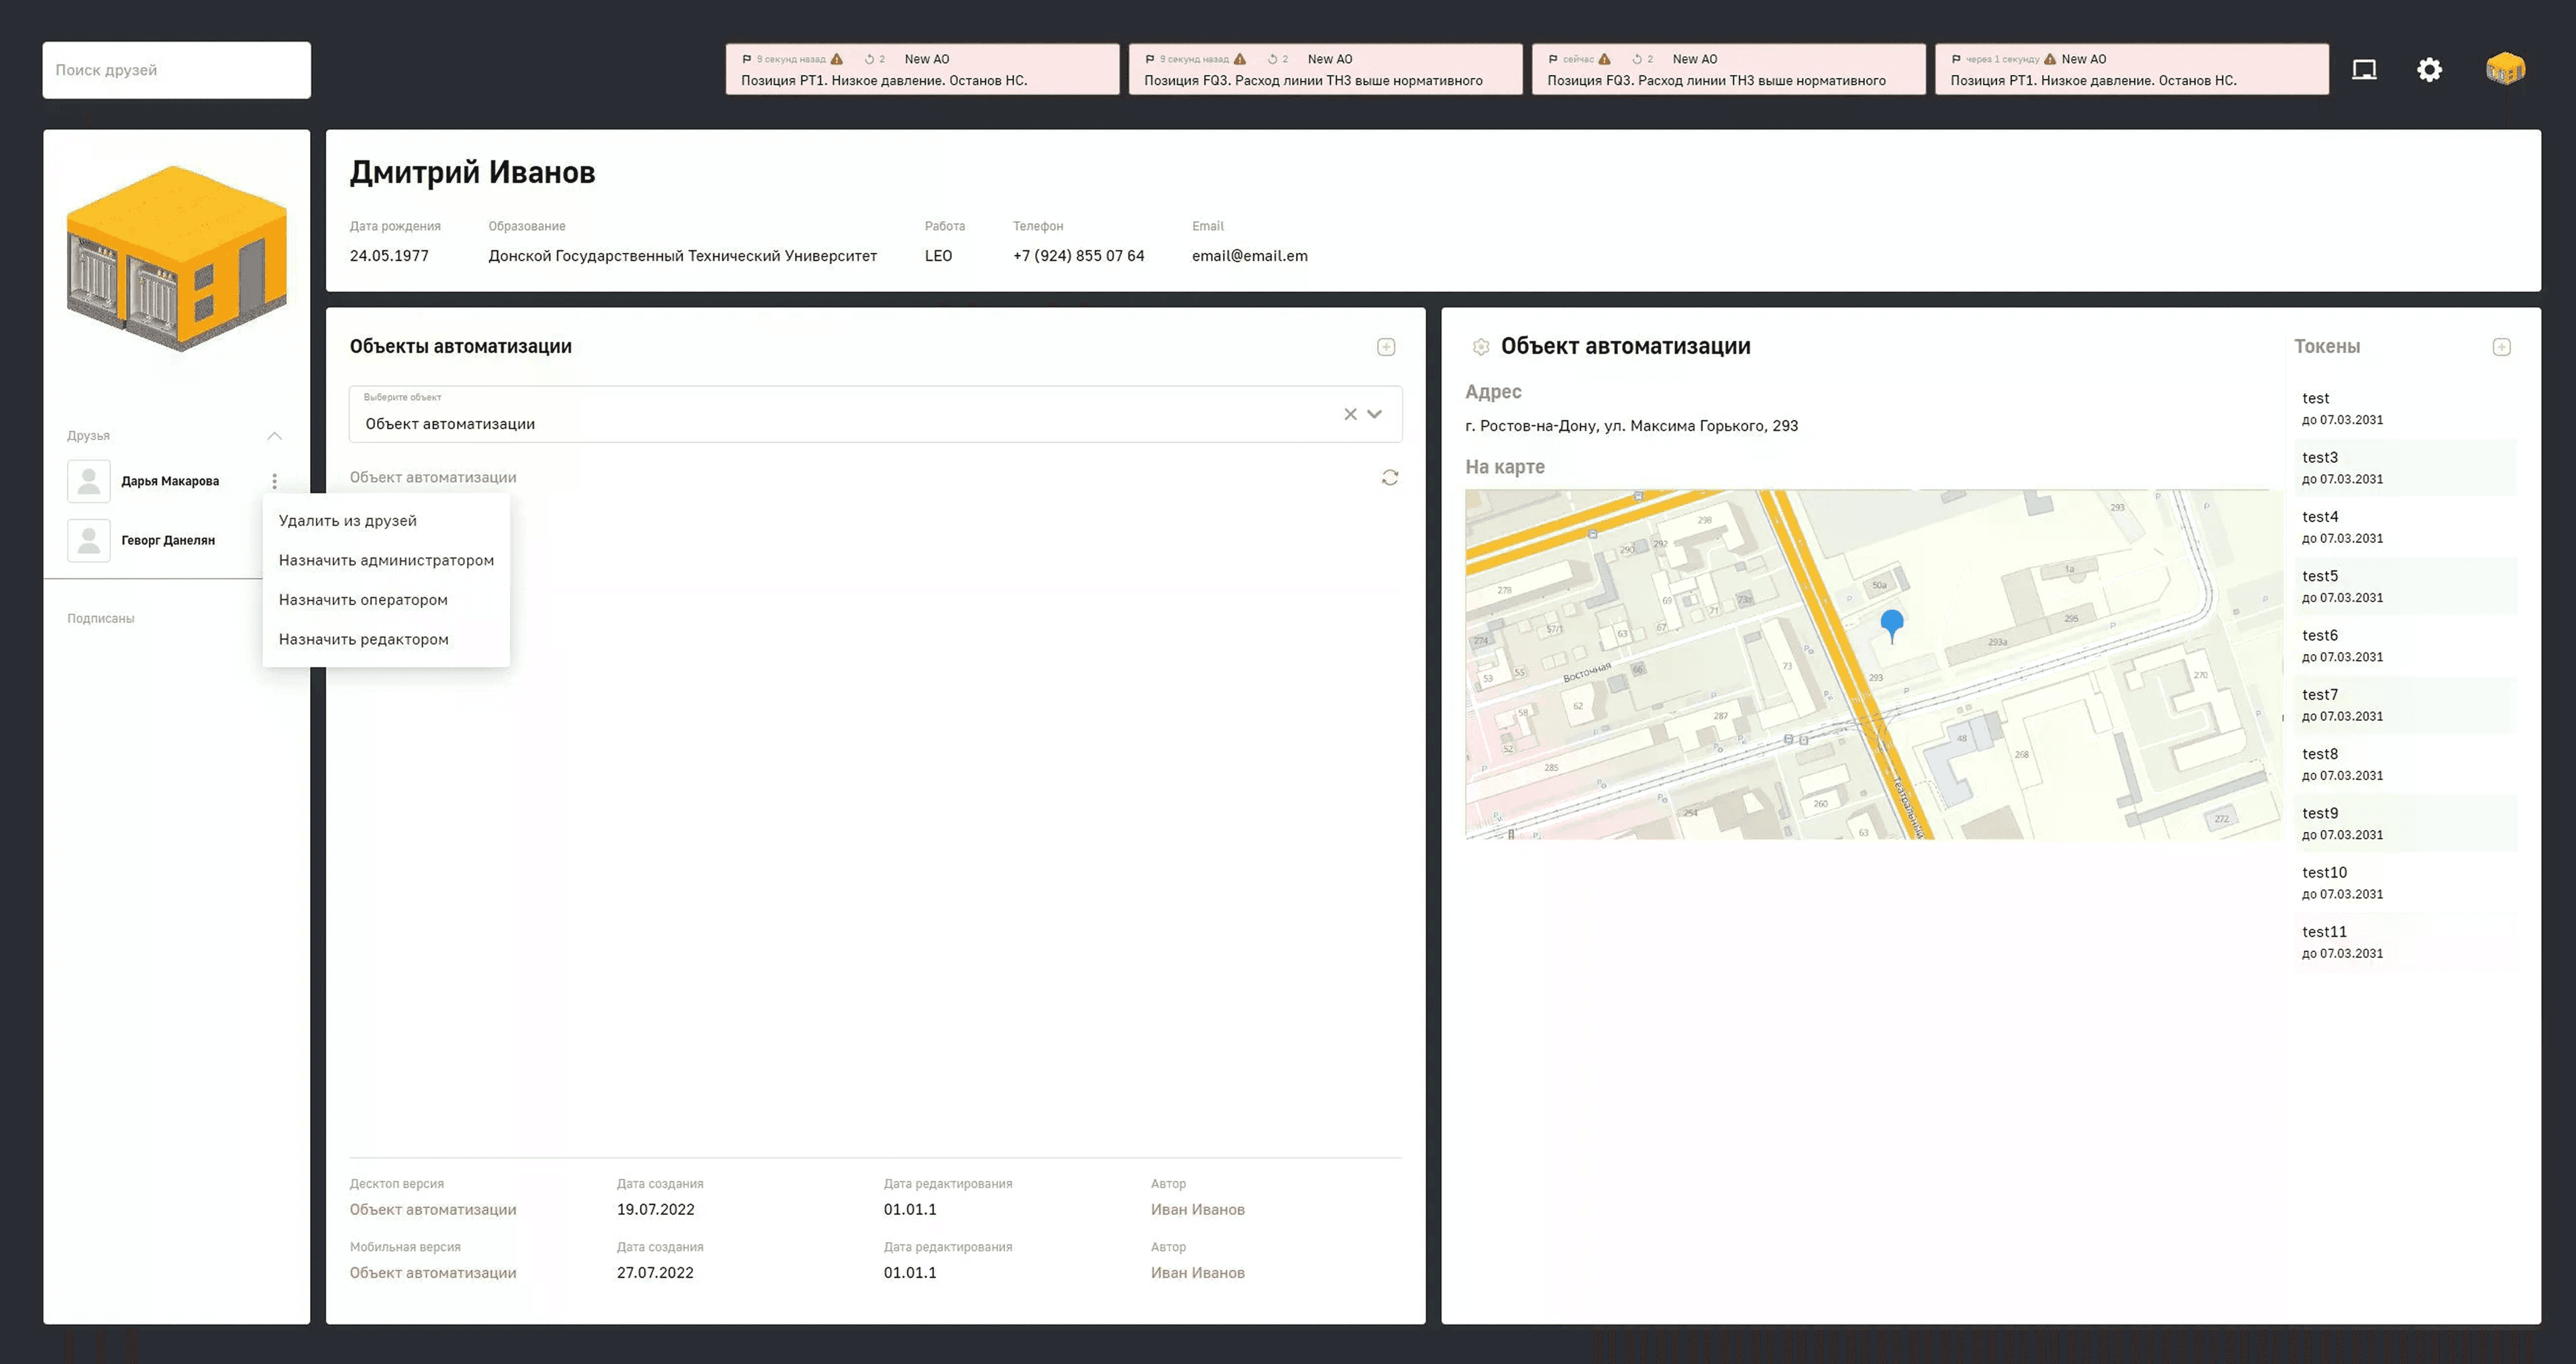This screenshot has height=1364, width=2576.
Task: Expand the Выберите объект dropdown
Action: pos(1375,414)
